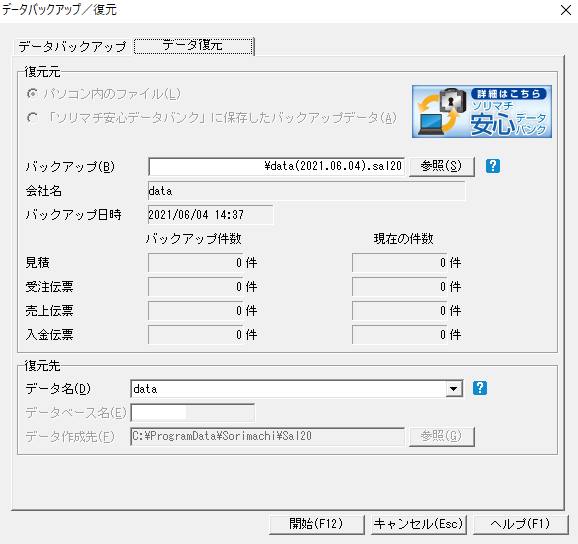Start the restore with 開始(F12)

(316, 524)
